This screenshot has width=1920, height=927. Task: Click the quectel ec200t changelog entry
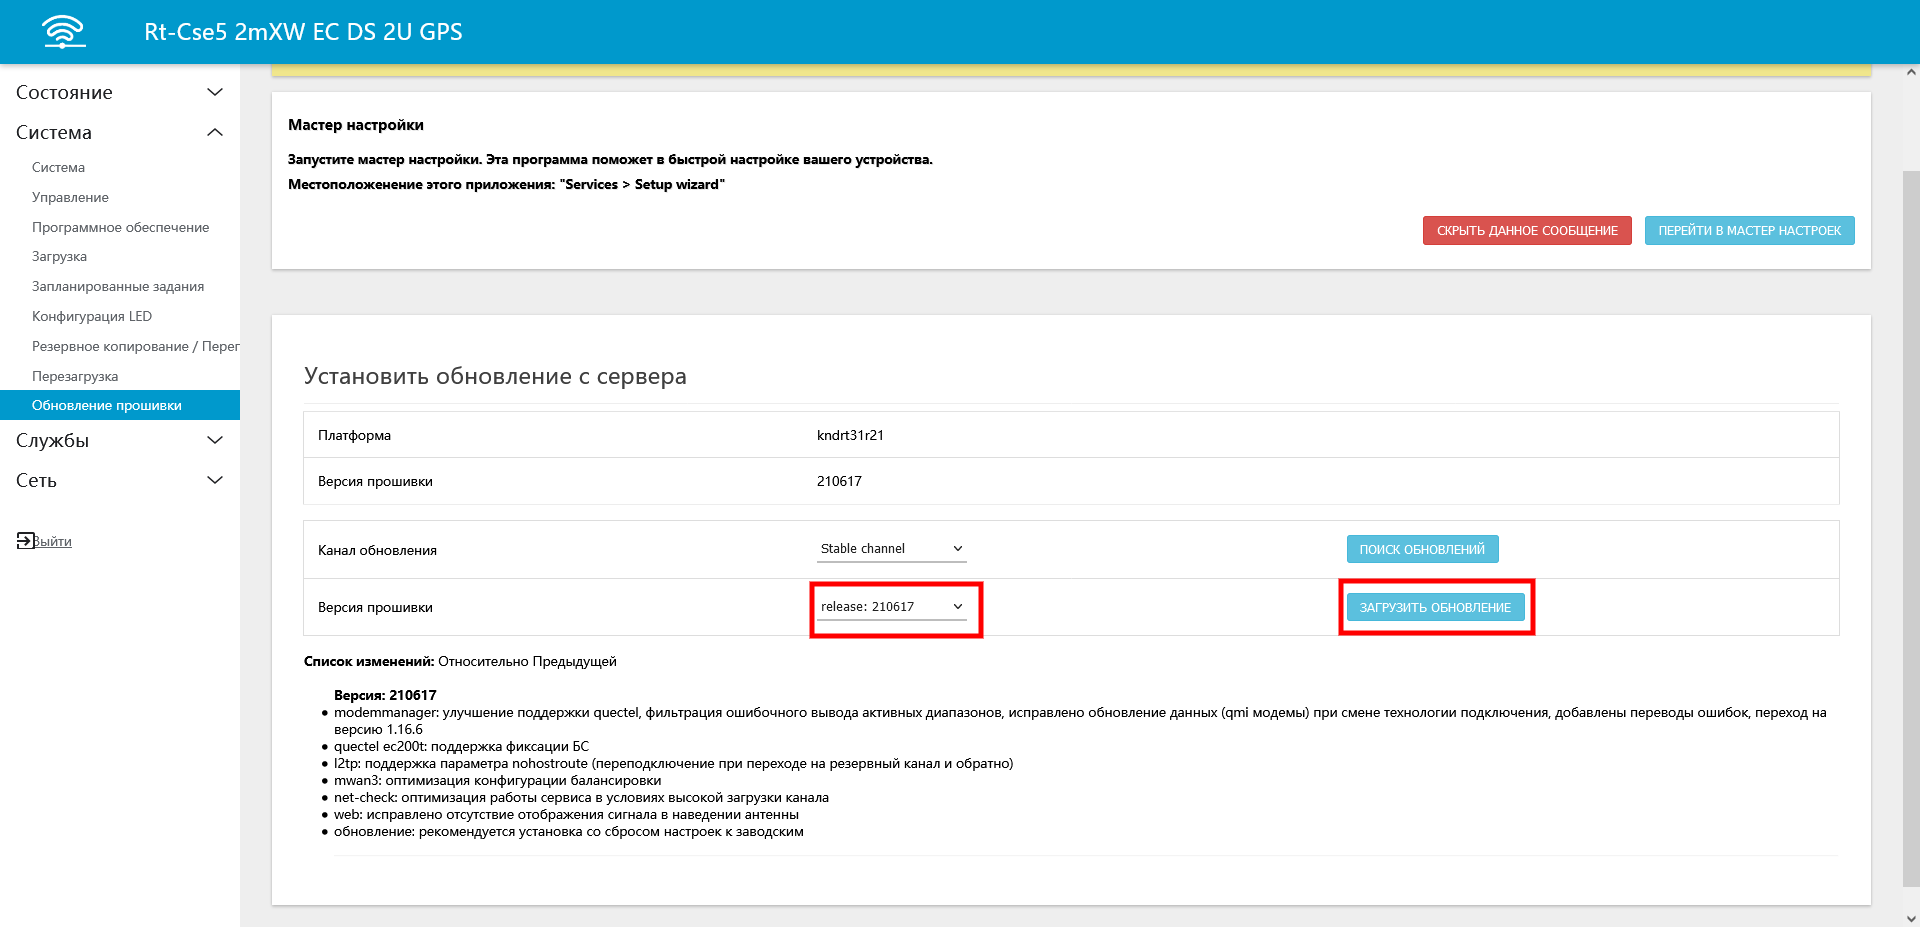(x=461, y=746)
